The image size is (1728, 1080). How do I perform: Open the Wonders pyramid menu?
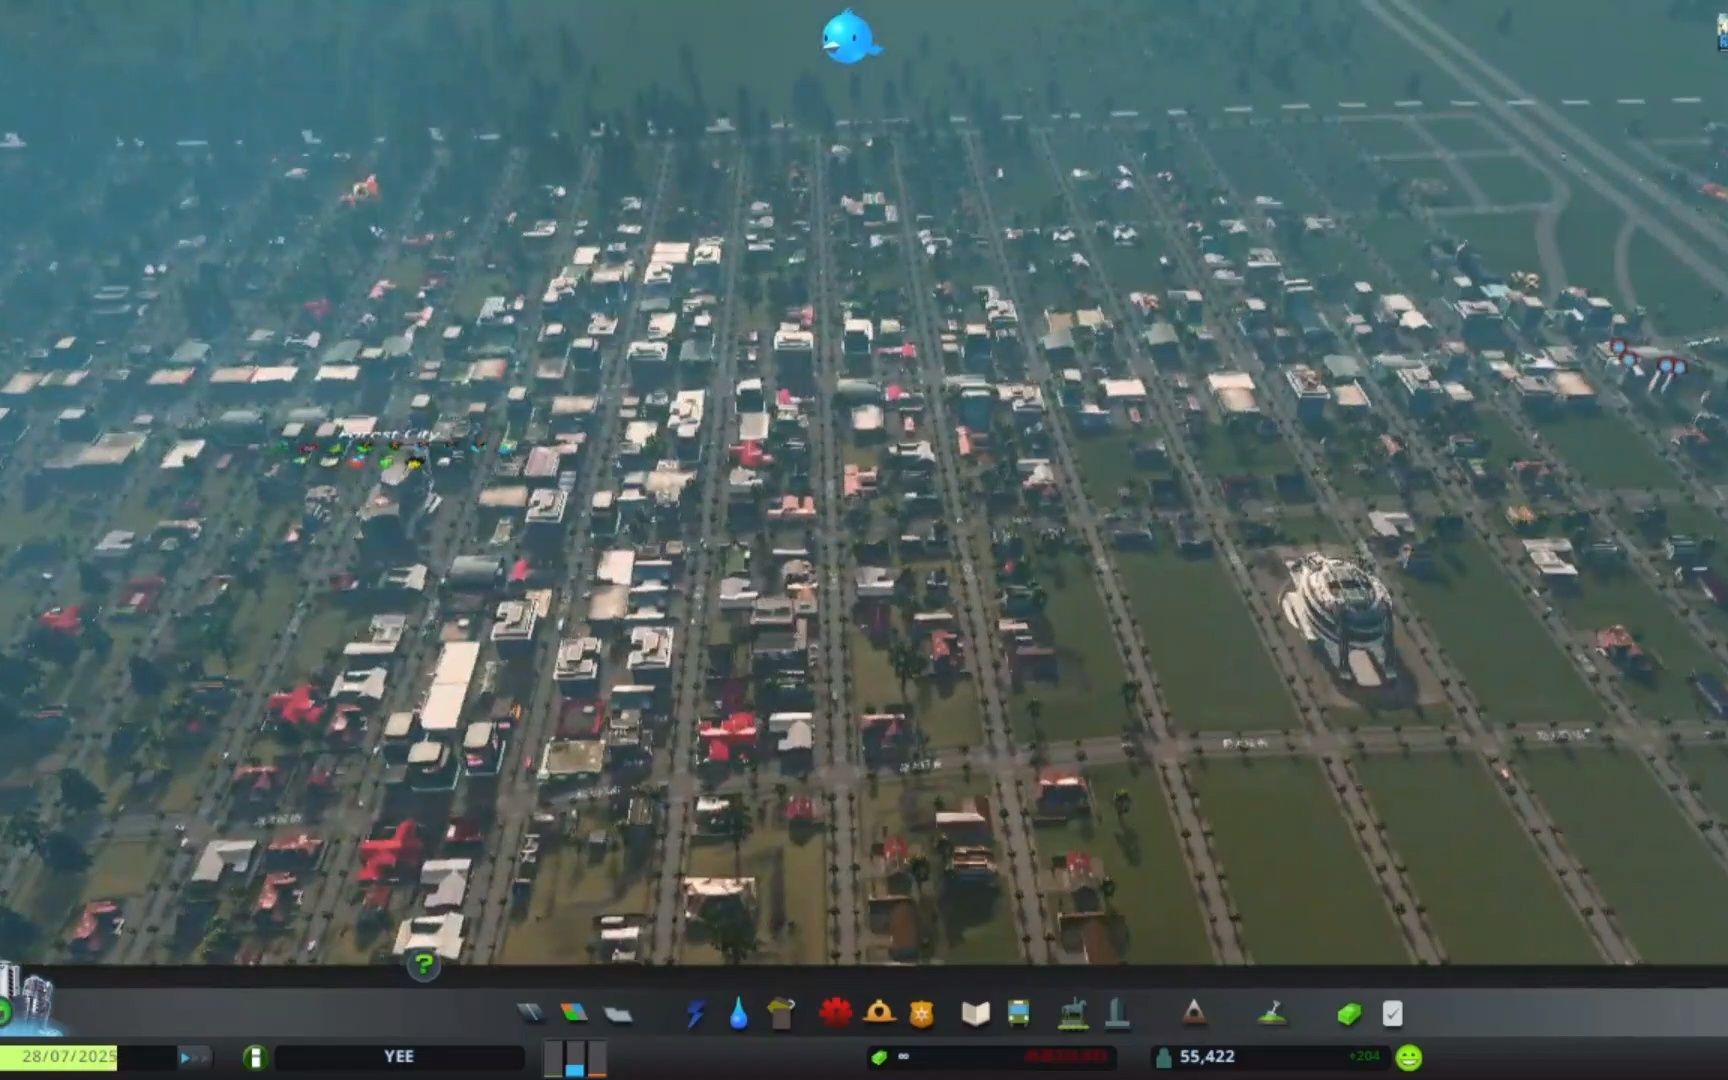1194,1014
